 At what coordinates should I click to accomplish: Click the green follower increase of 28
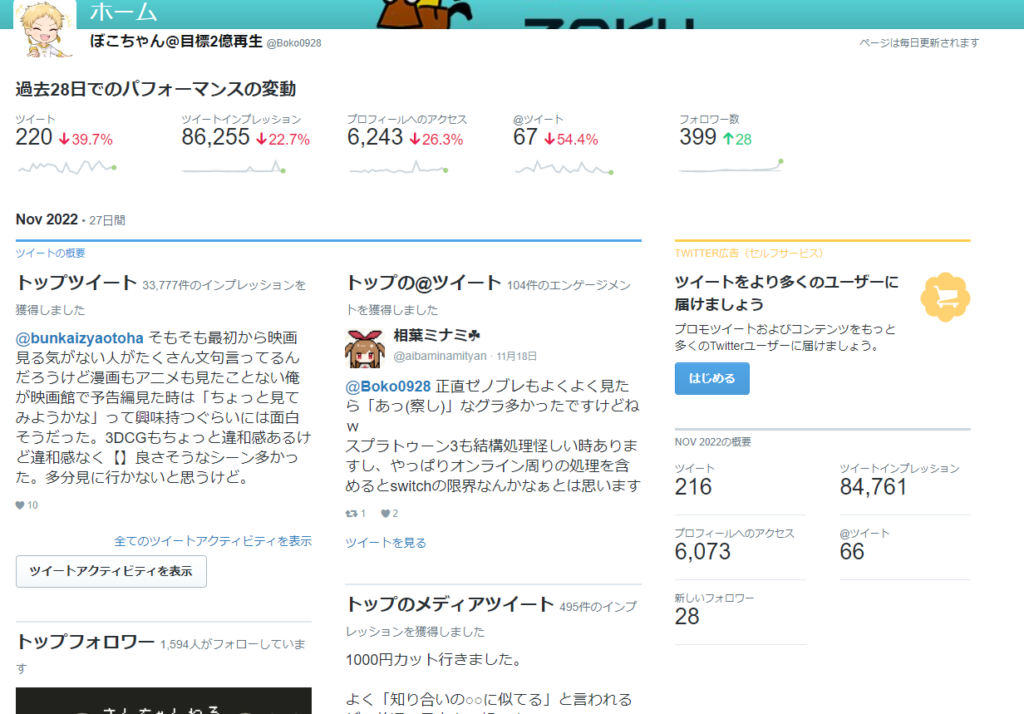point(737,139)
